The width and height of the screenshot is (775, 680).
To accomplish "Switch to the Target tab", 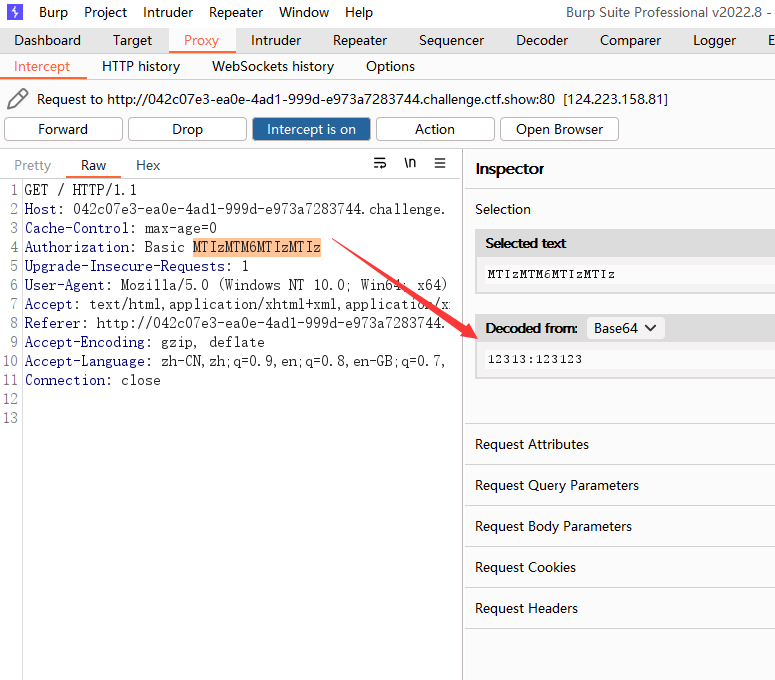I will tap(132, 41).
